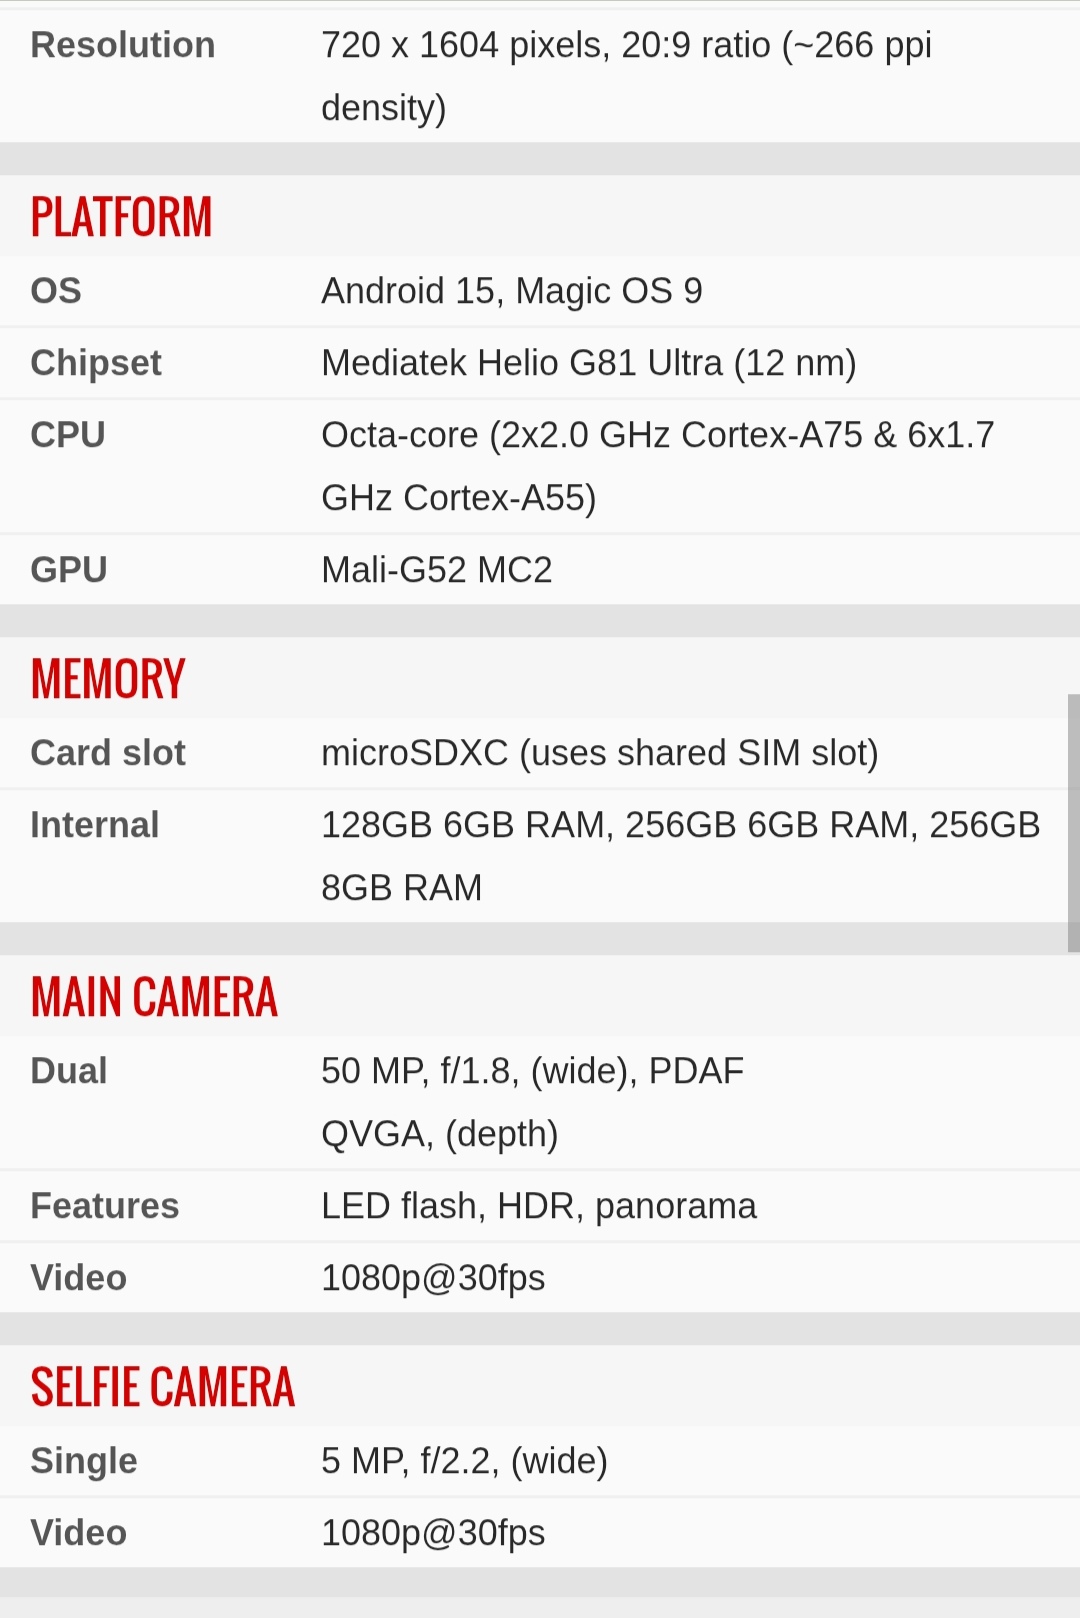1080x1618 pixels.
Task: Open the Resolution spec label link
Action: (123, 45)
